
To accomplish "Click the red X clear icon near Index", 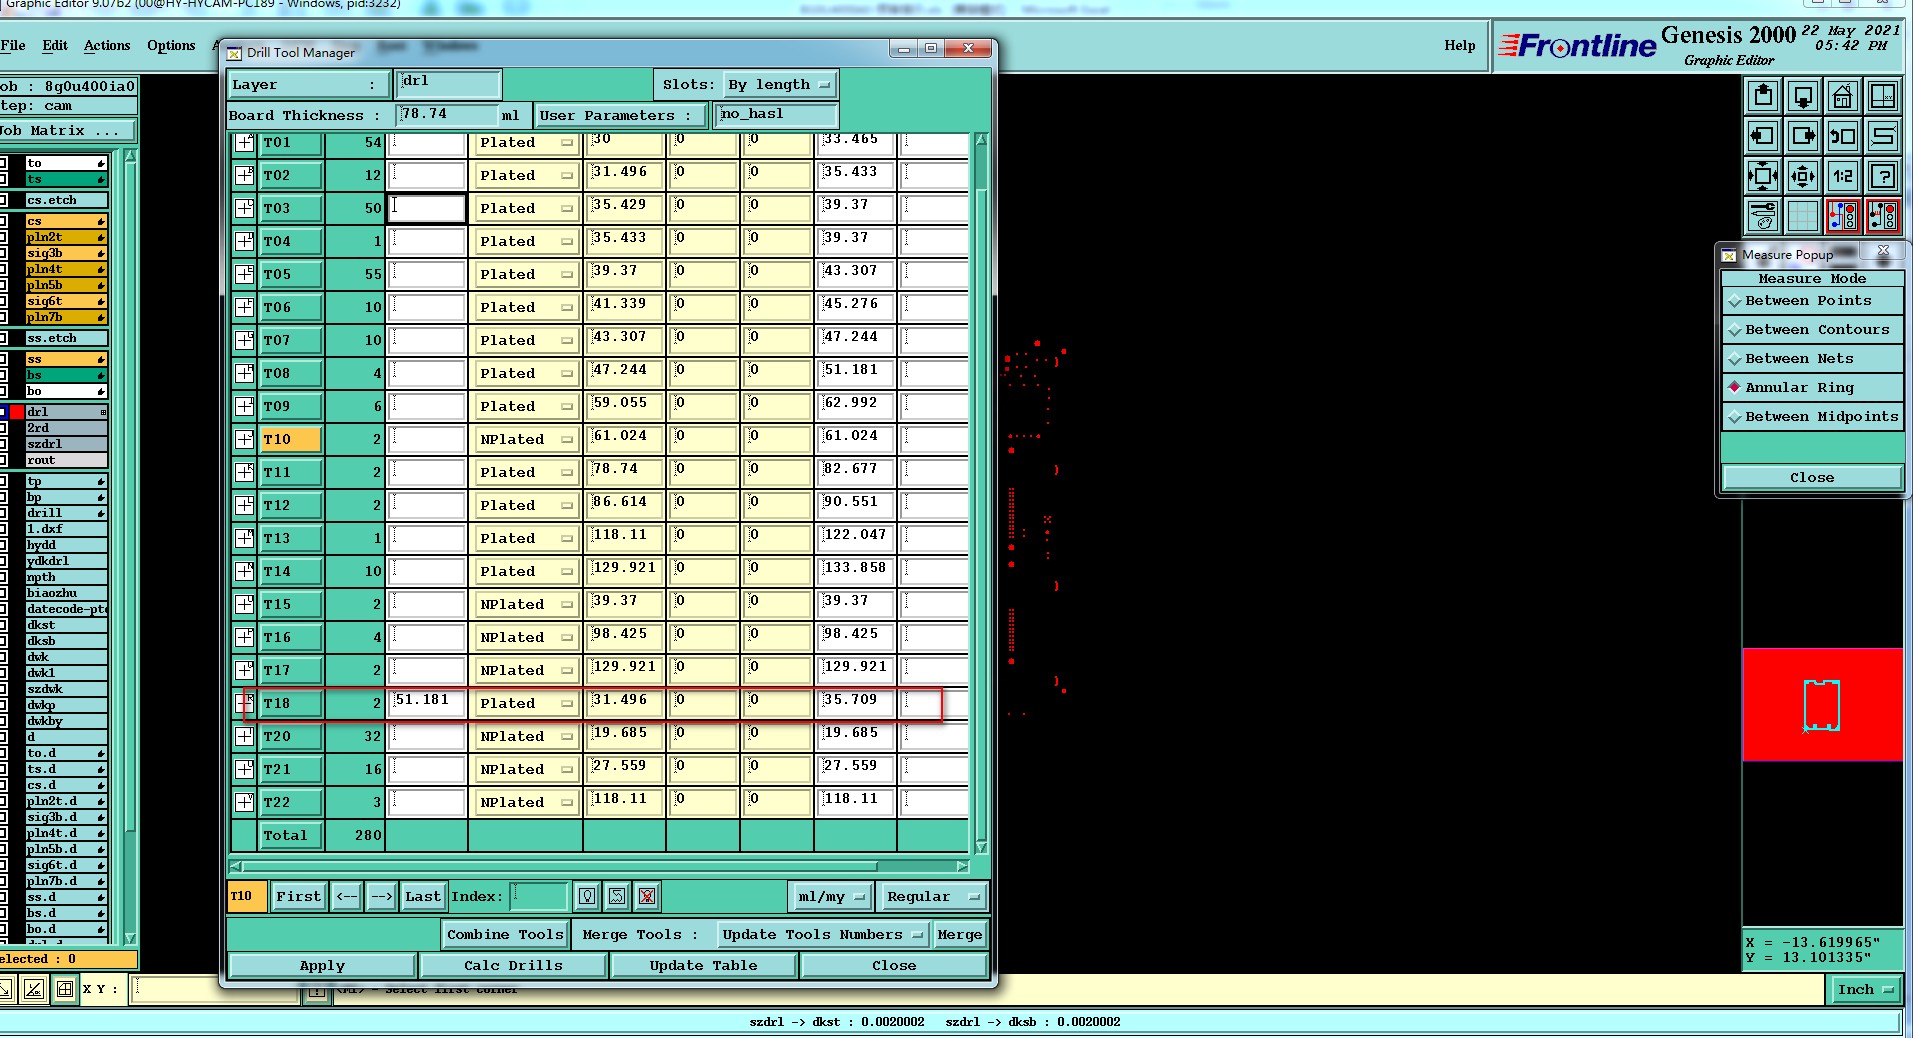I will (x=647, y=896).
